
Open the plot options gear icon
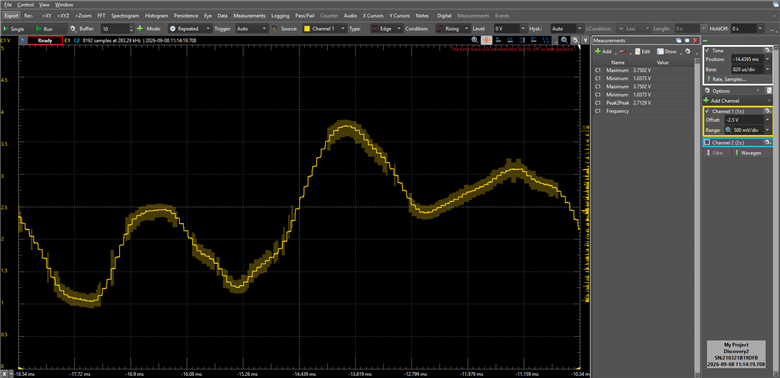tap(575, 40)
